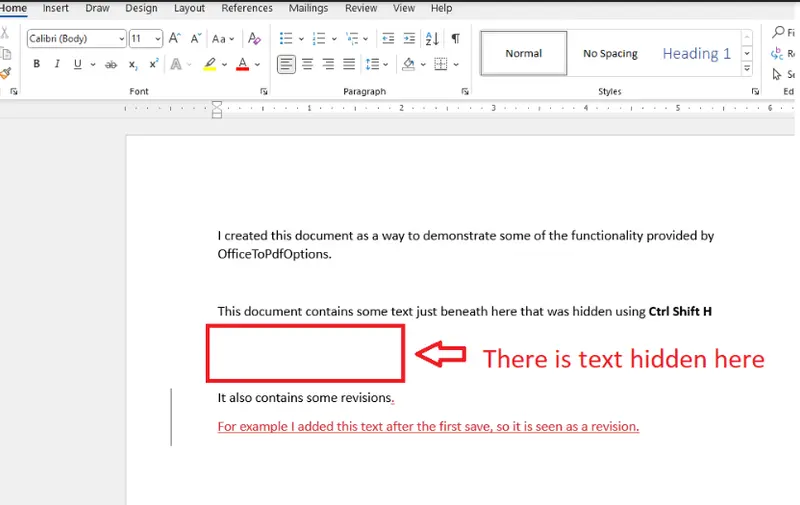Viewport: 800px width, 505px height.
Task: Open the Mailings ribbon tab
Action: click(308, 8)
